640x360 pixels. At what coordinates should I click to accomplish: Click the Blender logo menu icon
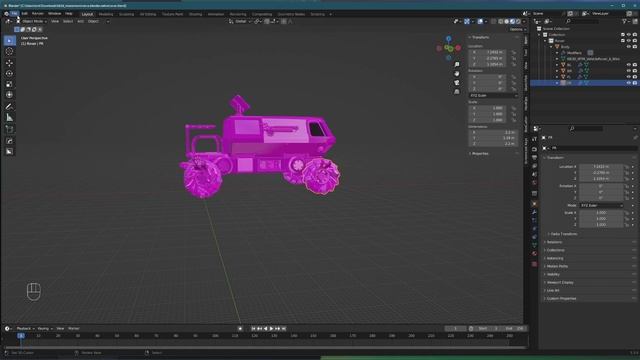[6, 13]
